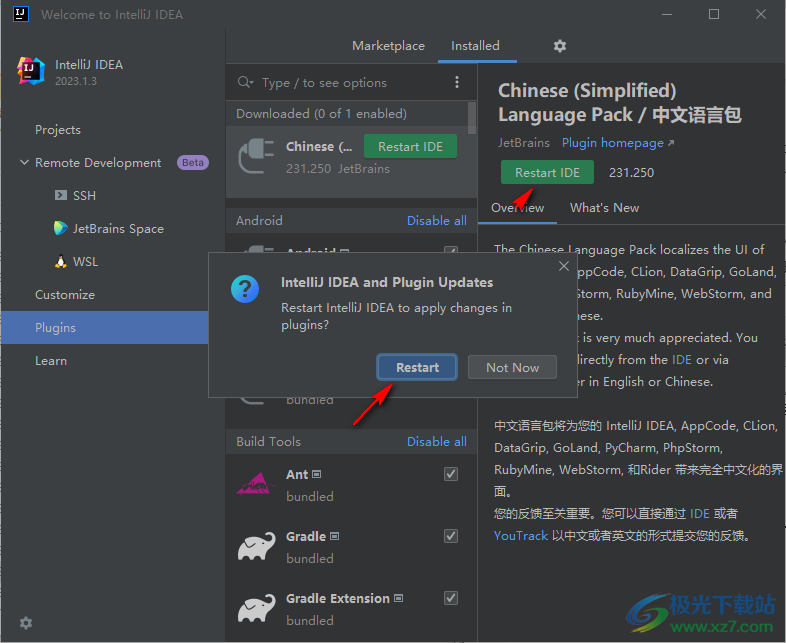Click the Chinese plugin name in list
Viewport: 786px width, 643px height.
point(319,146)
